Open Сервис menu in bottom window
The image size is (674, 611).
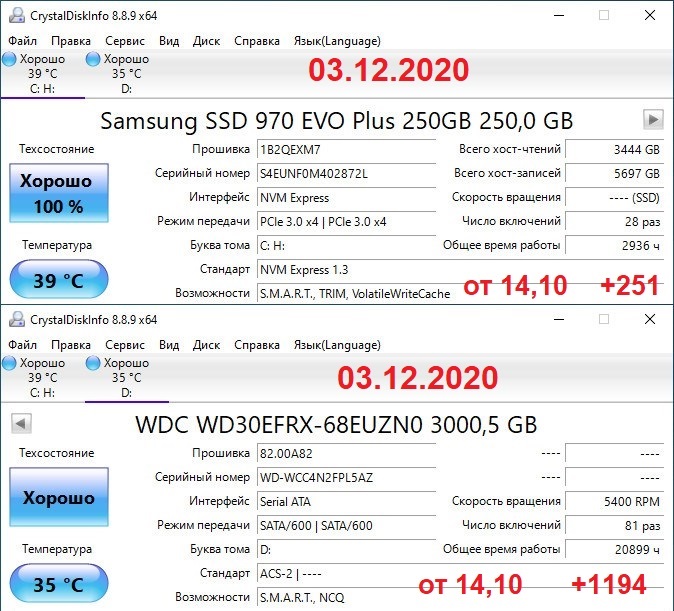pos(125,345)
